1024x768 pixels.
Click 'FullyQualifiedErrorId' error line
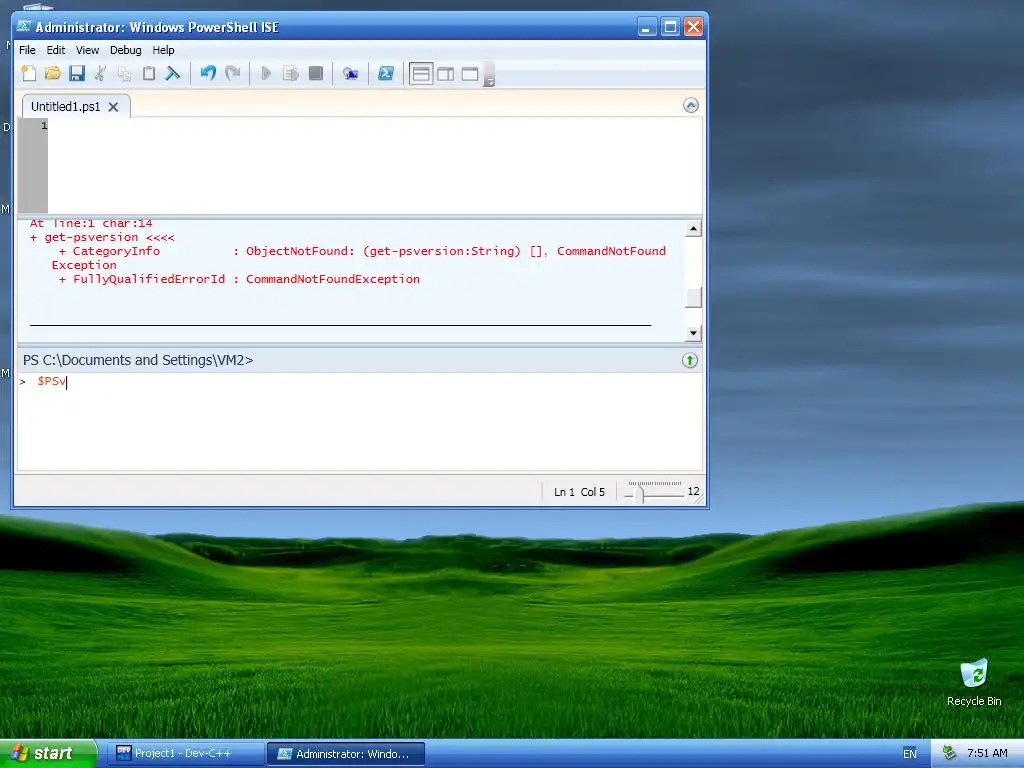click(239, 279)
